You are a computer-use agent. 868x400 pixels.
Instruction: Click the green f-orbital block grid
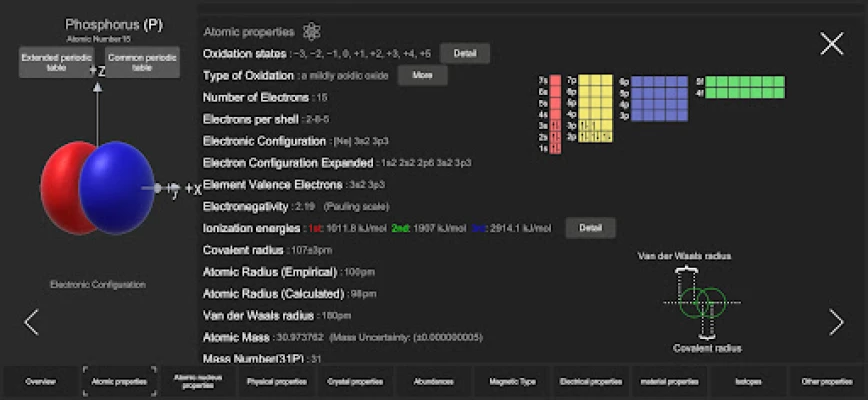745,87
